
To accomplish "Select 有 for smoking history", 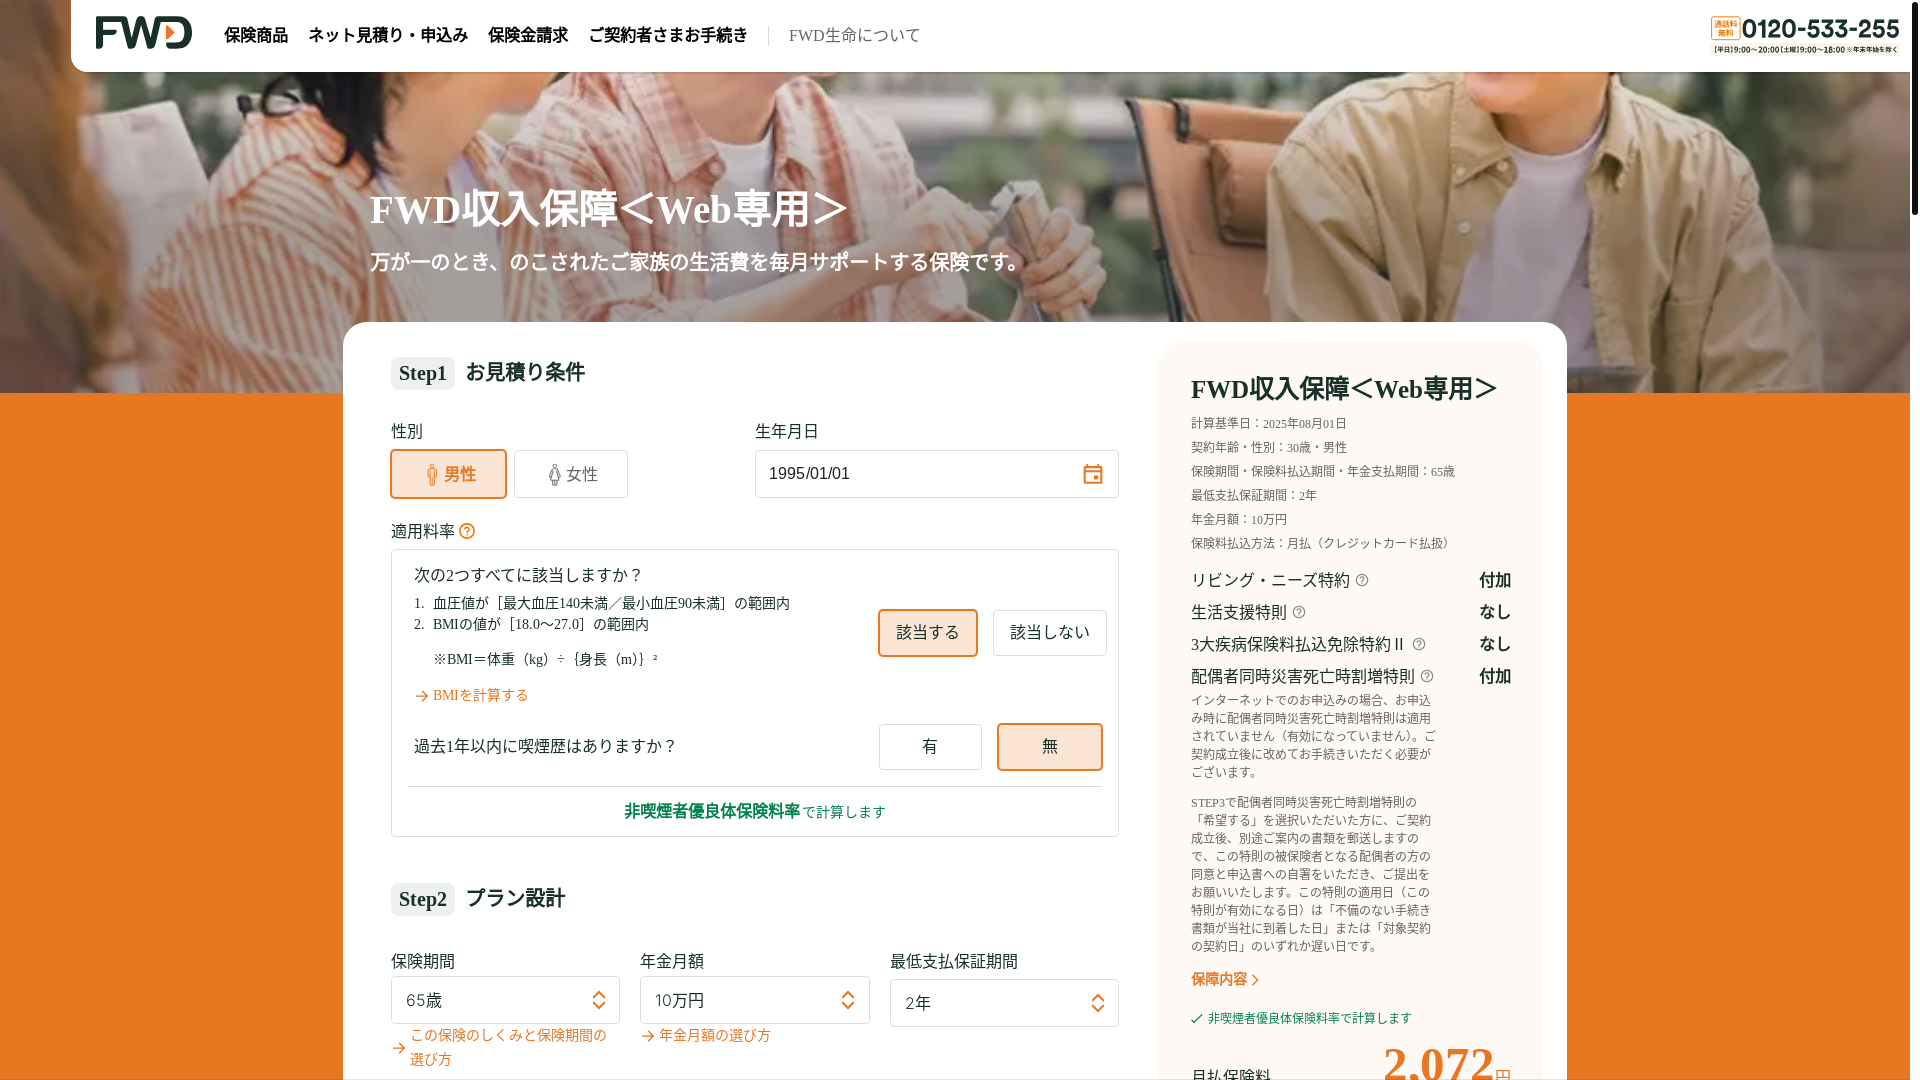I will click(930, 747).
